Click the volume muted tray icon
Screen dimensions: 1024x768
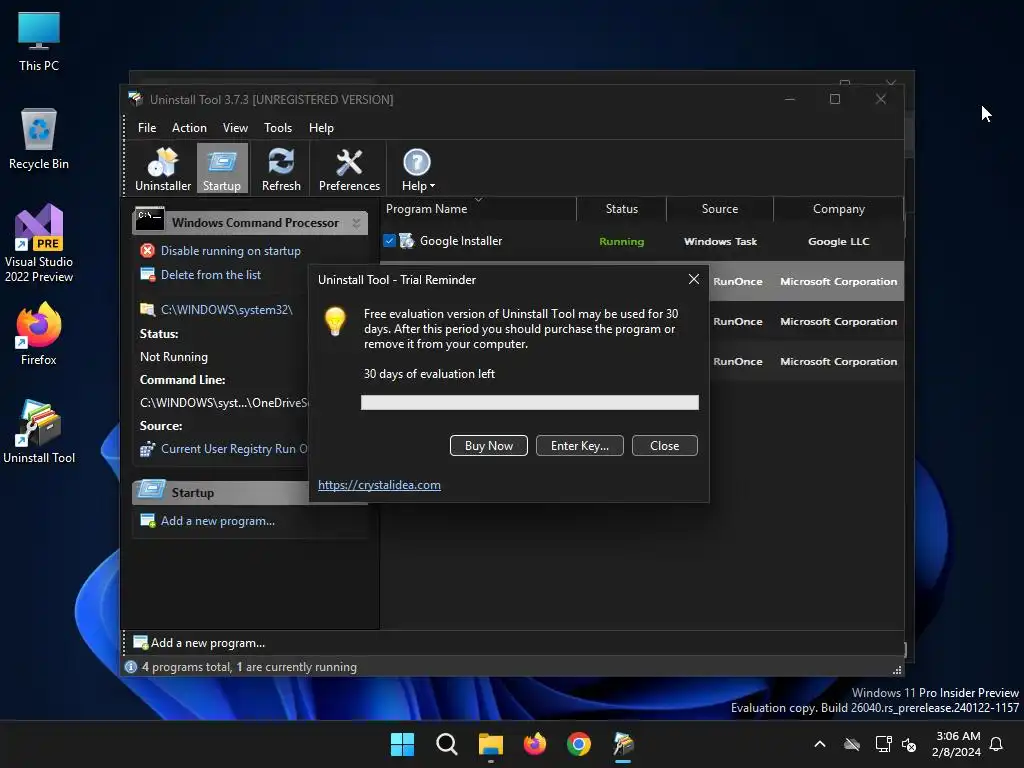coord(908,744)
